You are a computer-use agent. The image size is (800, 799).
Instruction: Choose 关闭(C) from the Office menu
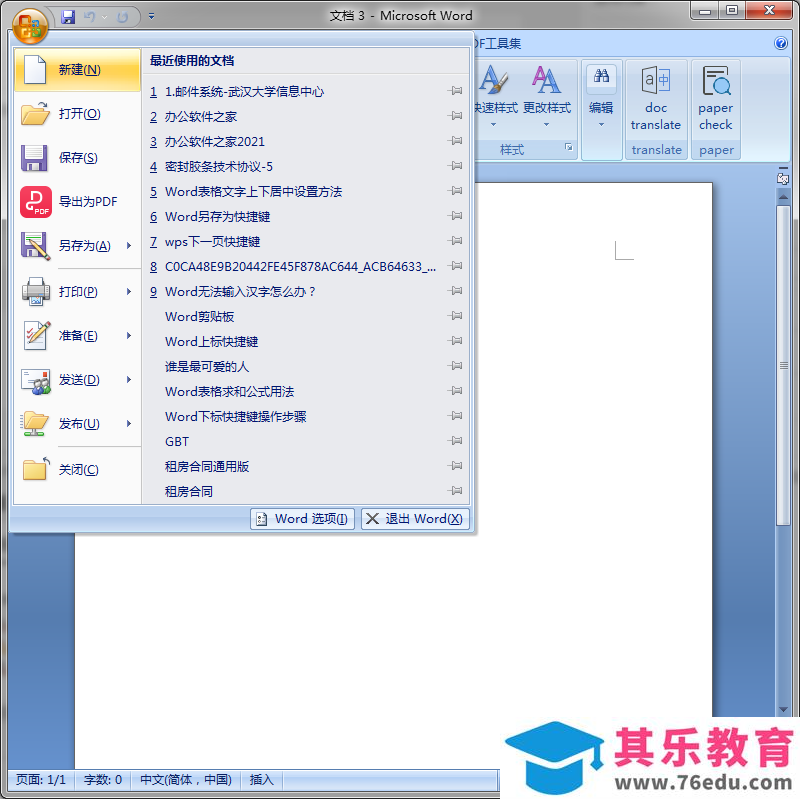(x=77, y=469)
